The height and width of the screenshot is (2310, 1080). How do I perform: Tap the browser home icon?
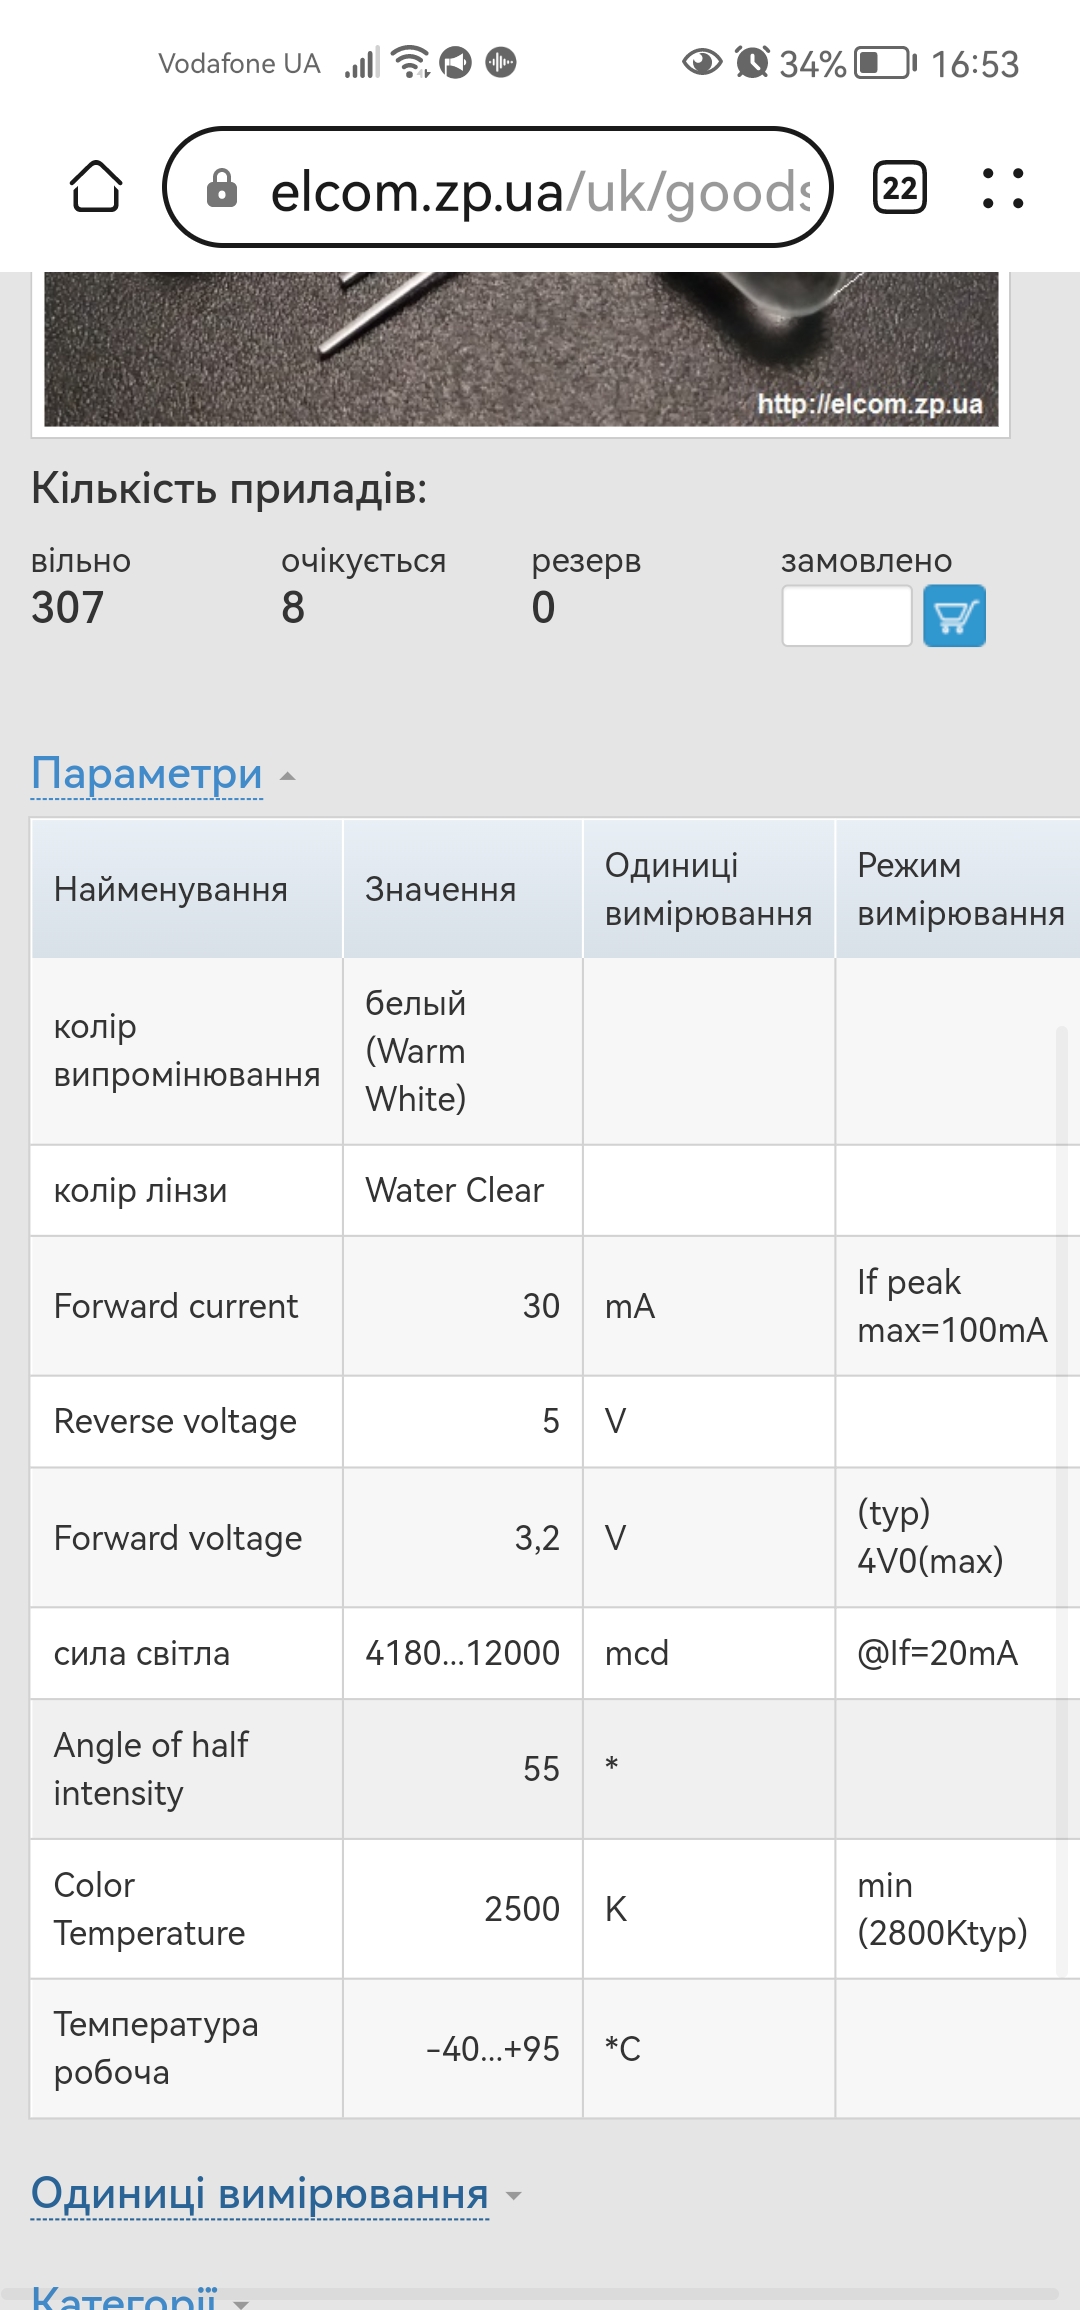(x=96, y=187)
